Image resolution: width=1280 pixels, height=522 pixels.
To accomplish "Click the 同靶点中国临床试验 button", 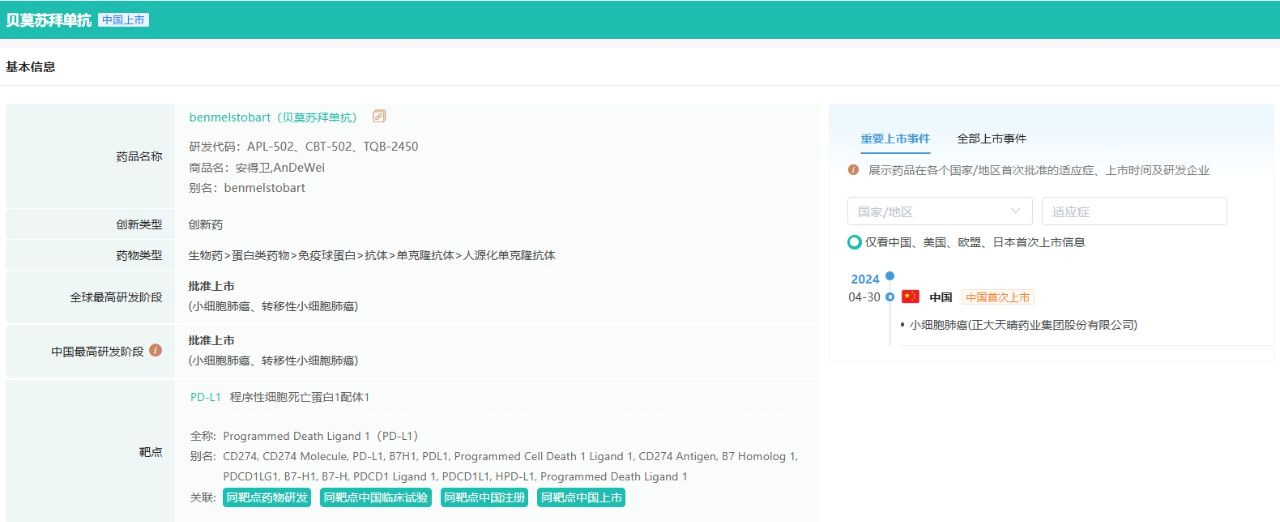I will tap(376, 498).
